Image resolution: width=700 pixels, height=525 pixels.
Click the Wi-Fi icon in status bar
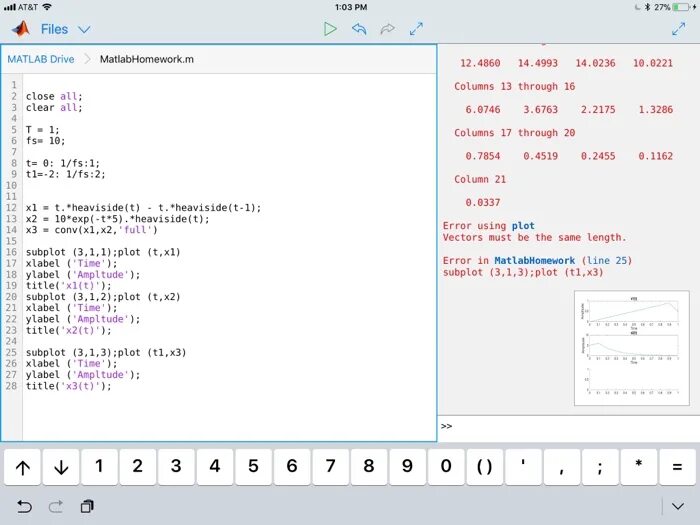47,7
